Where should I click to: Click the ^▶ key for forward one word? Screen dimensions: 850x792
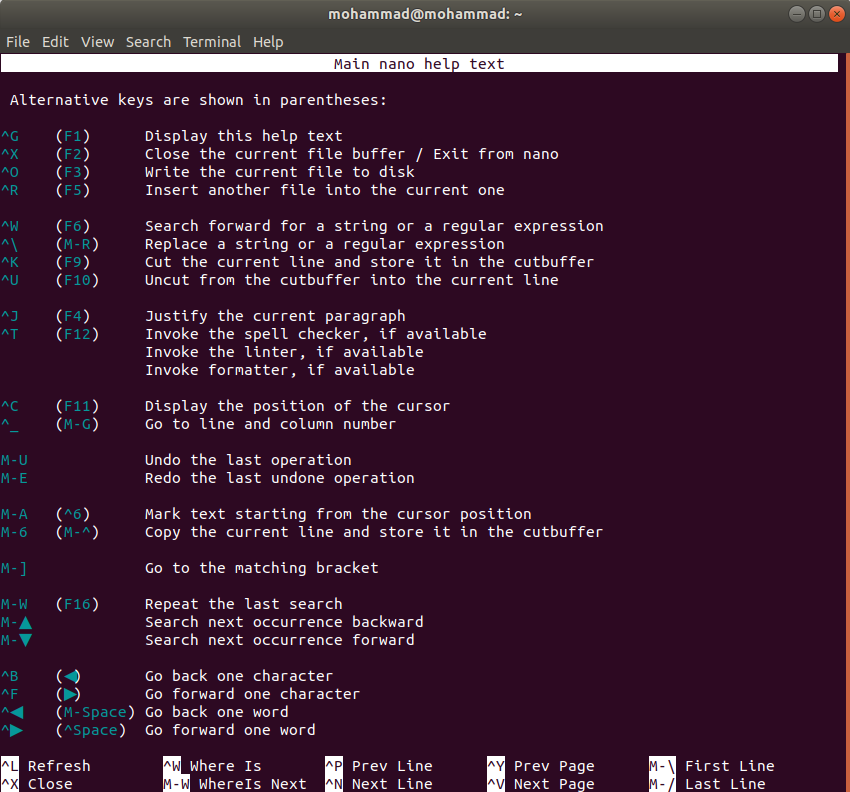pyautogui.click(x=12, y=730)
